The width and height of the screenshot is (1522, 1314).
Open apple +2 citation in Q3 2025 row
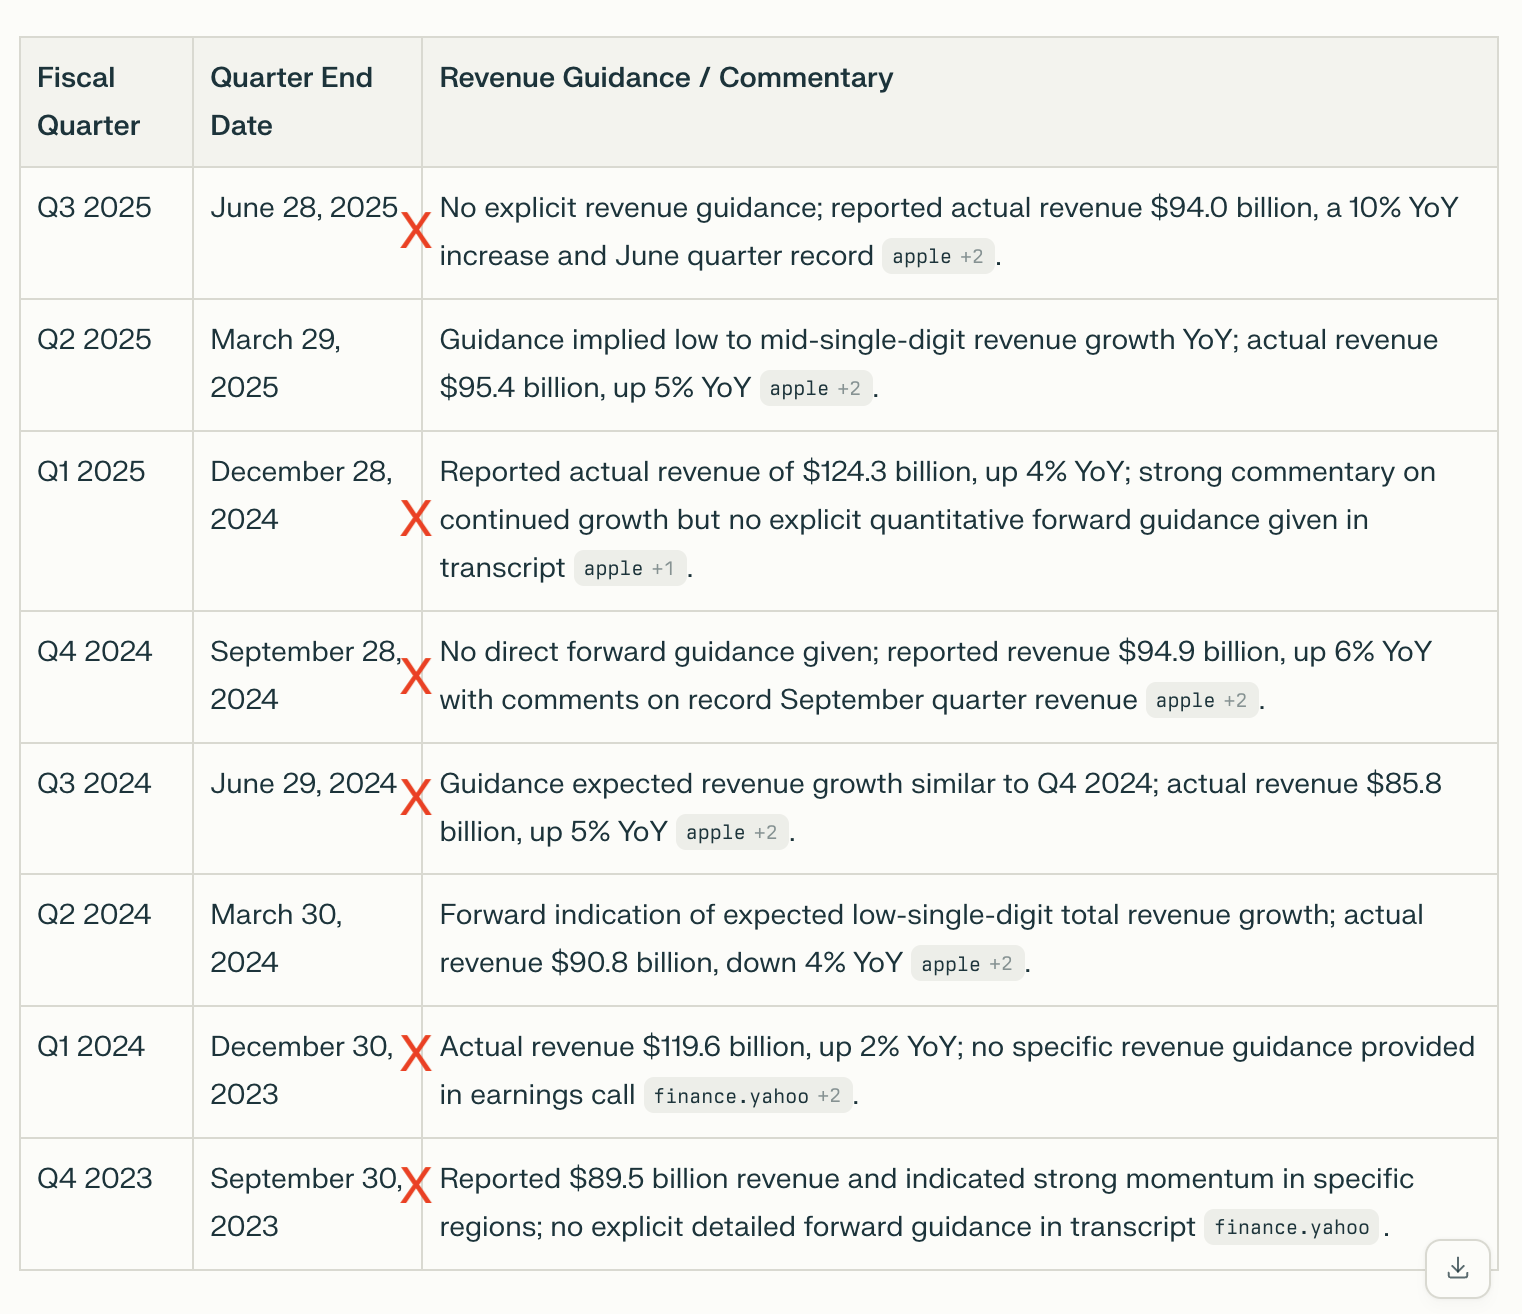coord(937,257)
